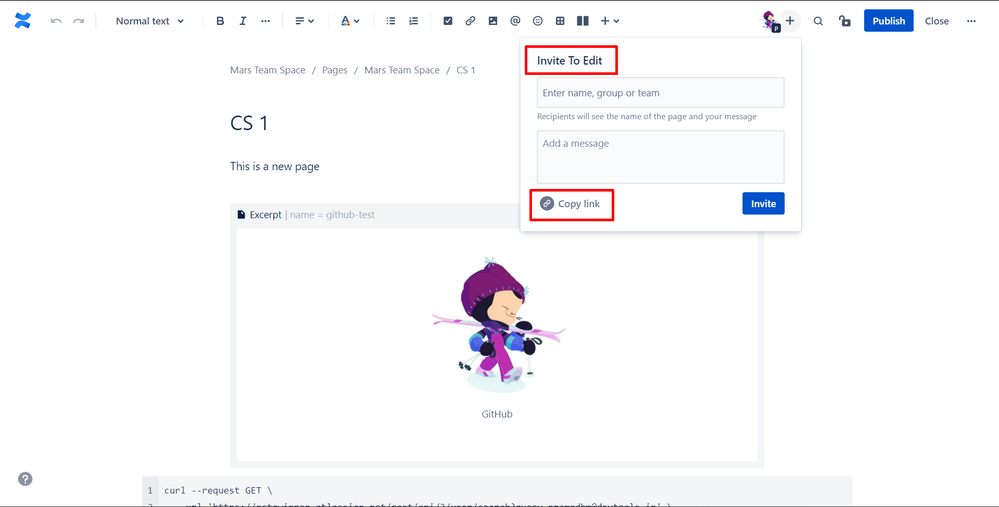999x507 pixels.
Task: Click the CS 1 page title
Action: pos(249,123)
